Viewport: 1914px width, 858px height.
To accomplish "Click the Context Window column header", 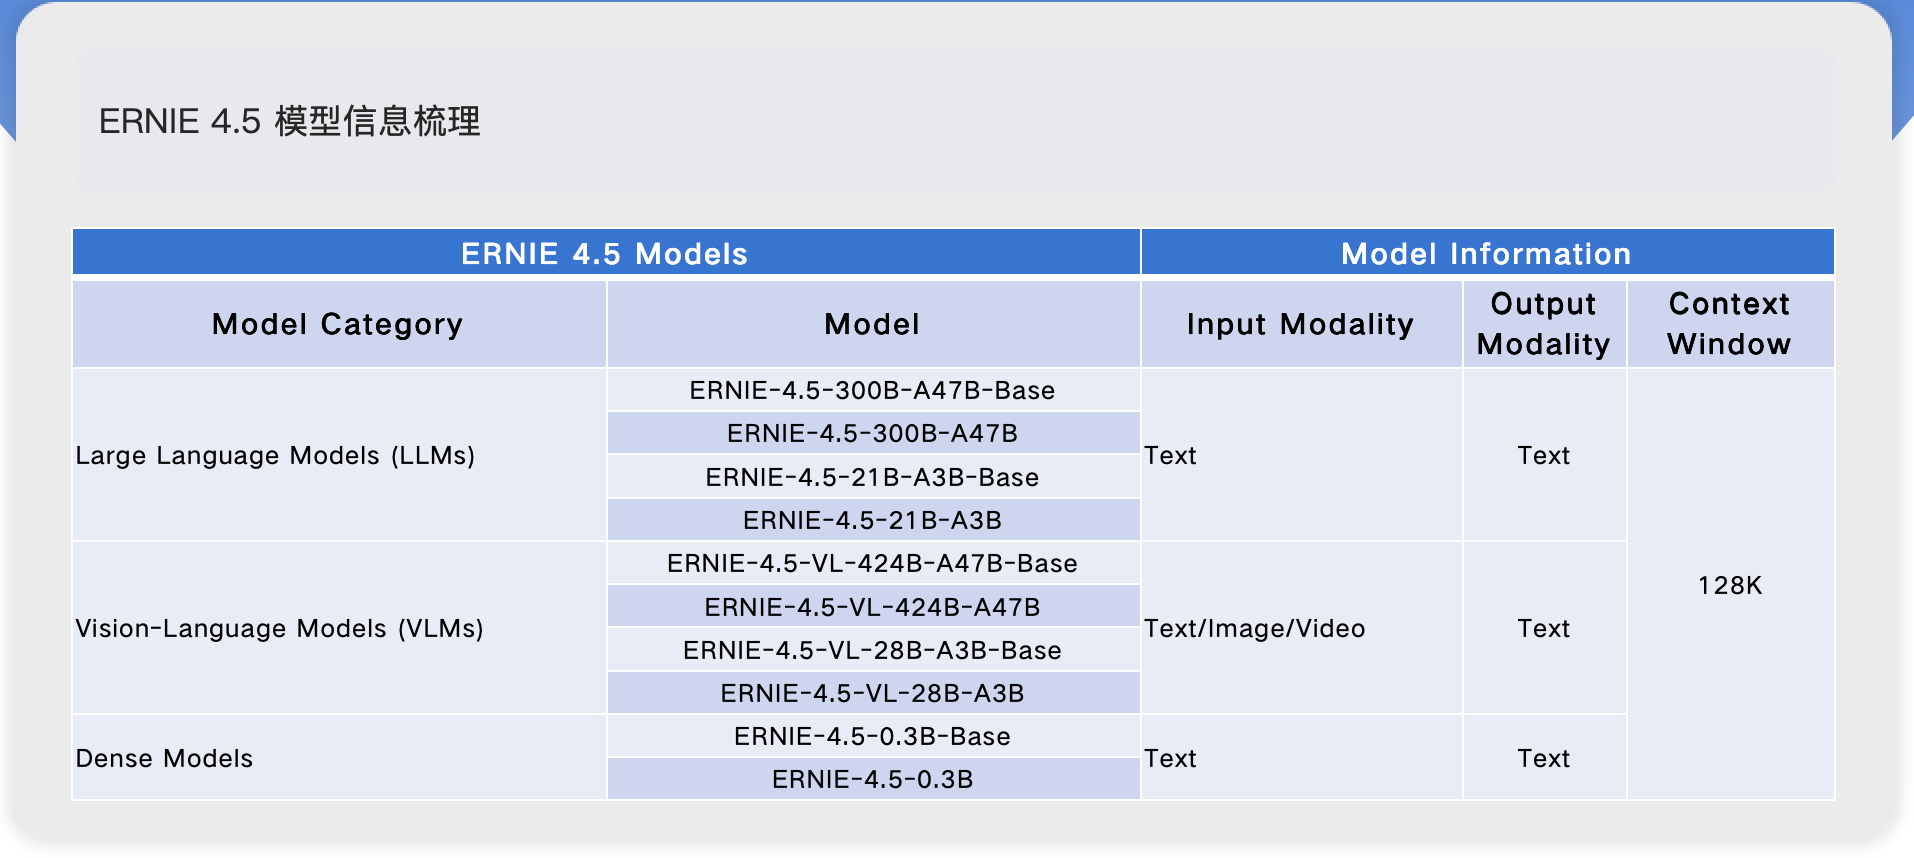I will pos(1730,324).
